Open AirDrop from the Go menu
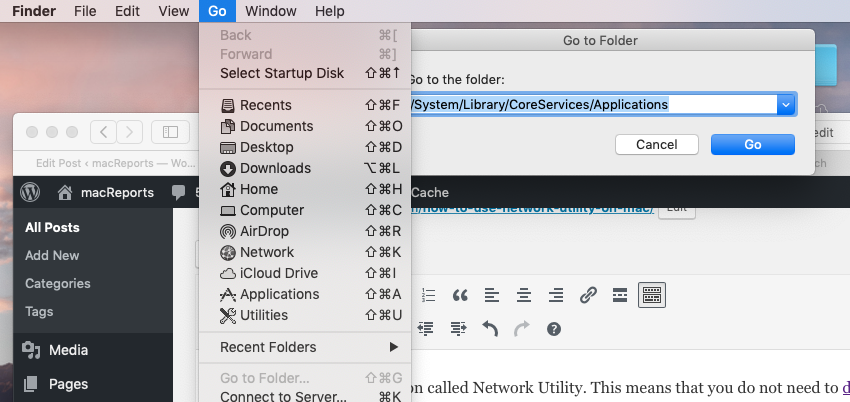The width and height of the screenshot is (850, 402). tap(305, 231)
